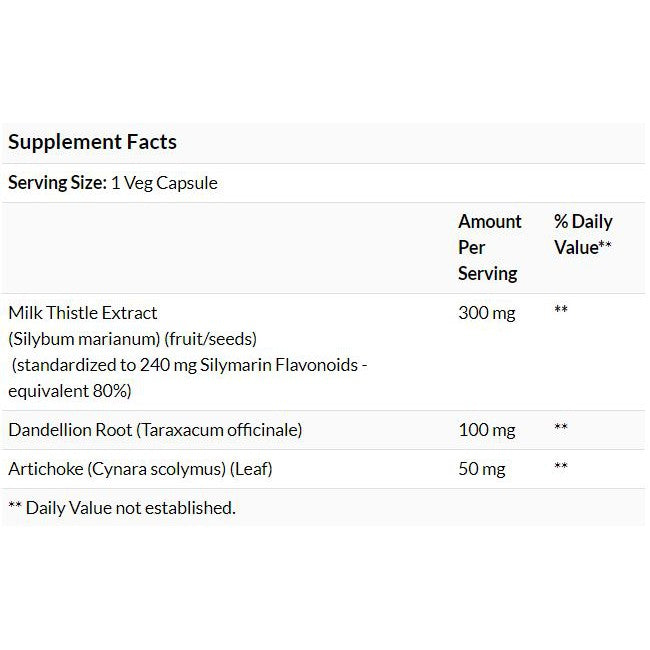Click the Amount Per Serving column header

coord(489,247)
